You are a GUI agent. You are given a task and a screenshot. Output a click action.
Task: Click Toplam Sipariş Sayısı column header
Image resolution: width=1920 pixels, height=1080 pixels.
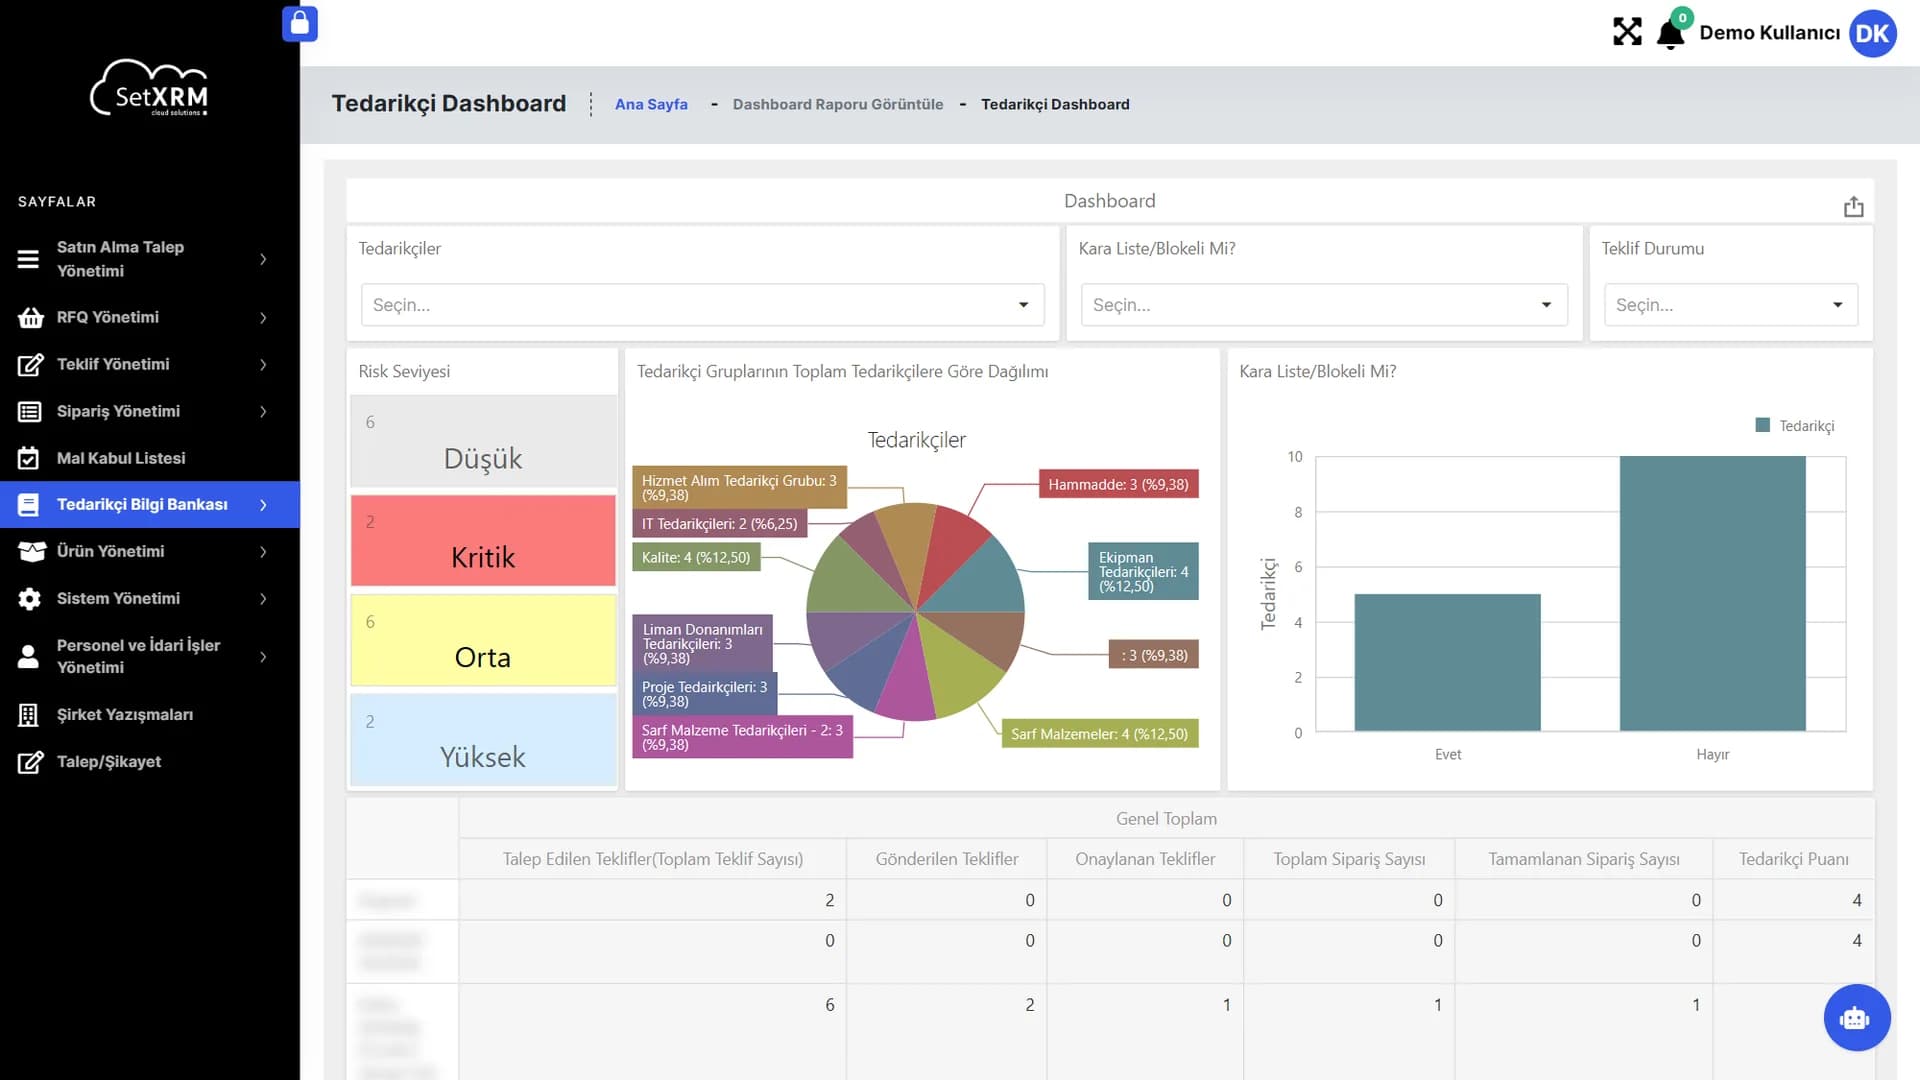(x=1349, y=859)
